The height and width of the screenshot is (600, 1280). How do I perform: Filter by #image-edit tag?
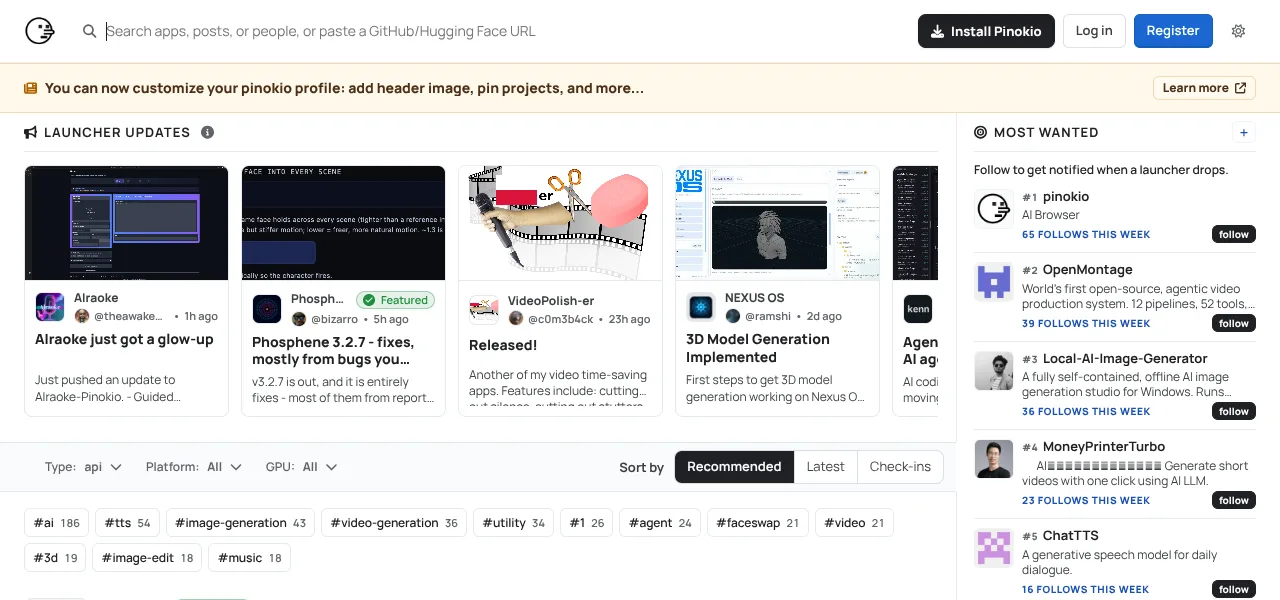click(147, 558)
